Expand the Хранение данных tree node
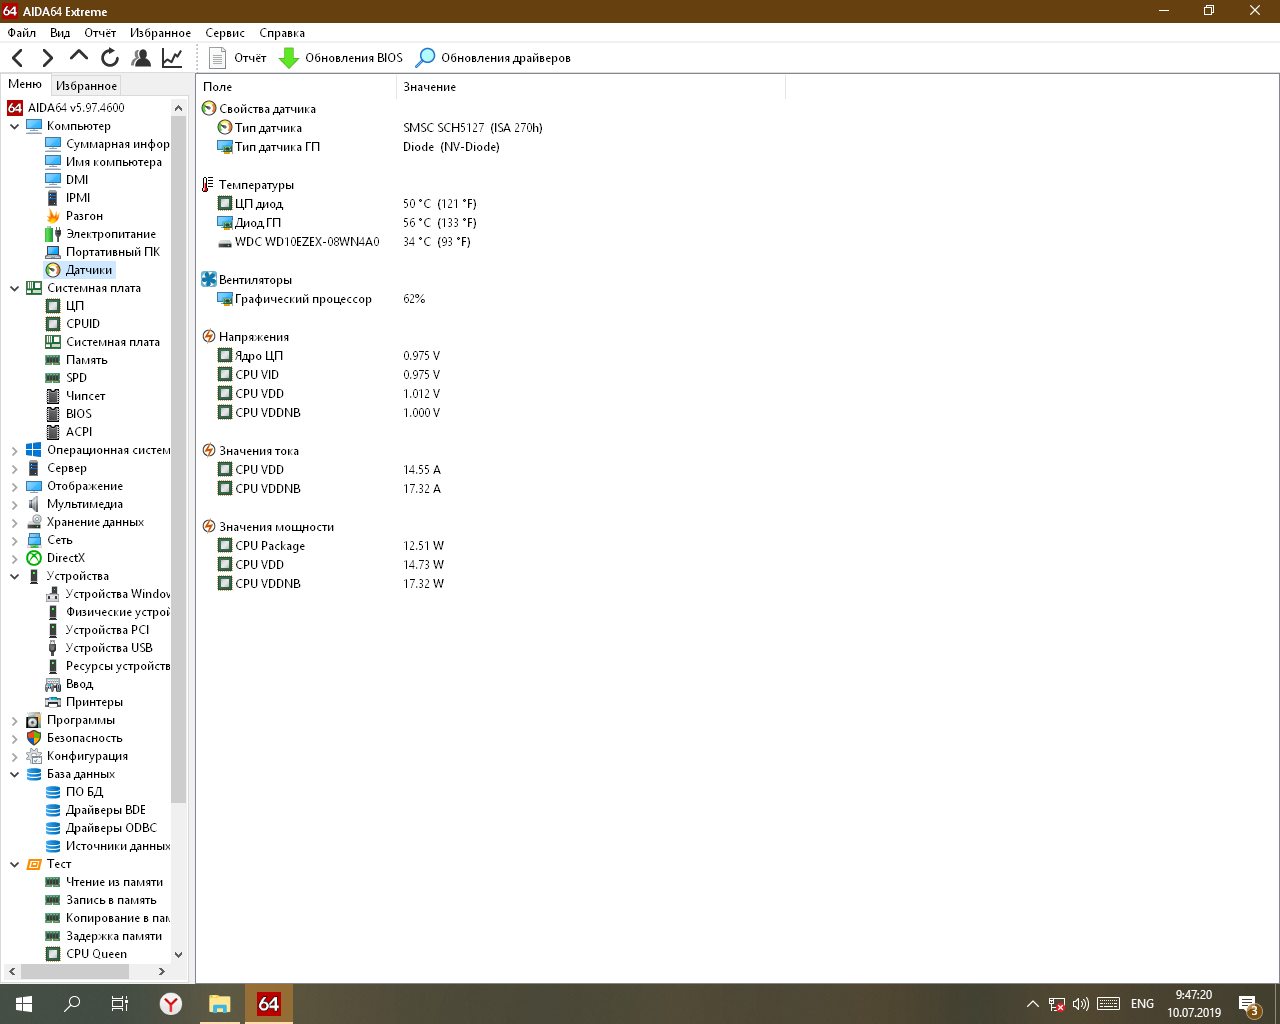This screenshot has height=1024, width=1280. 14,522
